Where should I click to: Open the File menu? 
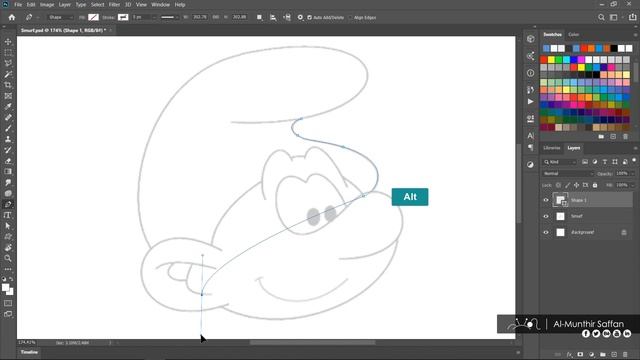point(18,4)
